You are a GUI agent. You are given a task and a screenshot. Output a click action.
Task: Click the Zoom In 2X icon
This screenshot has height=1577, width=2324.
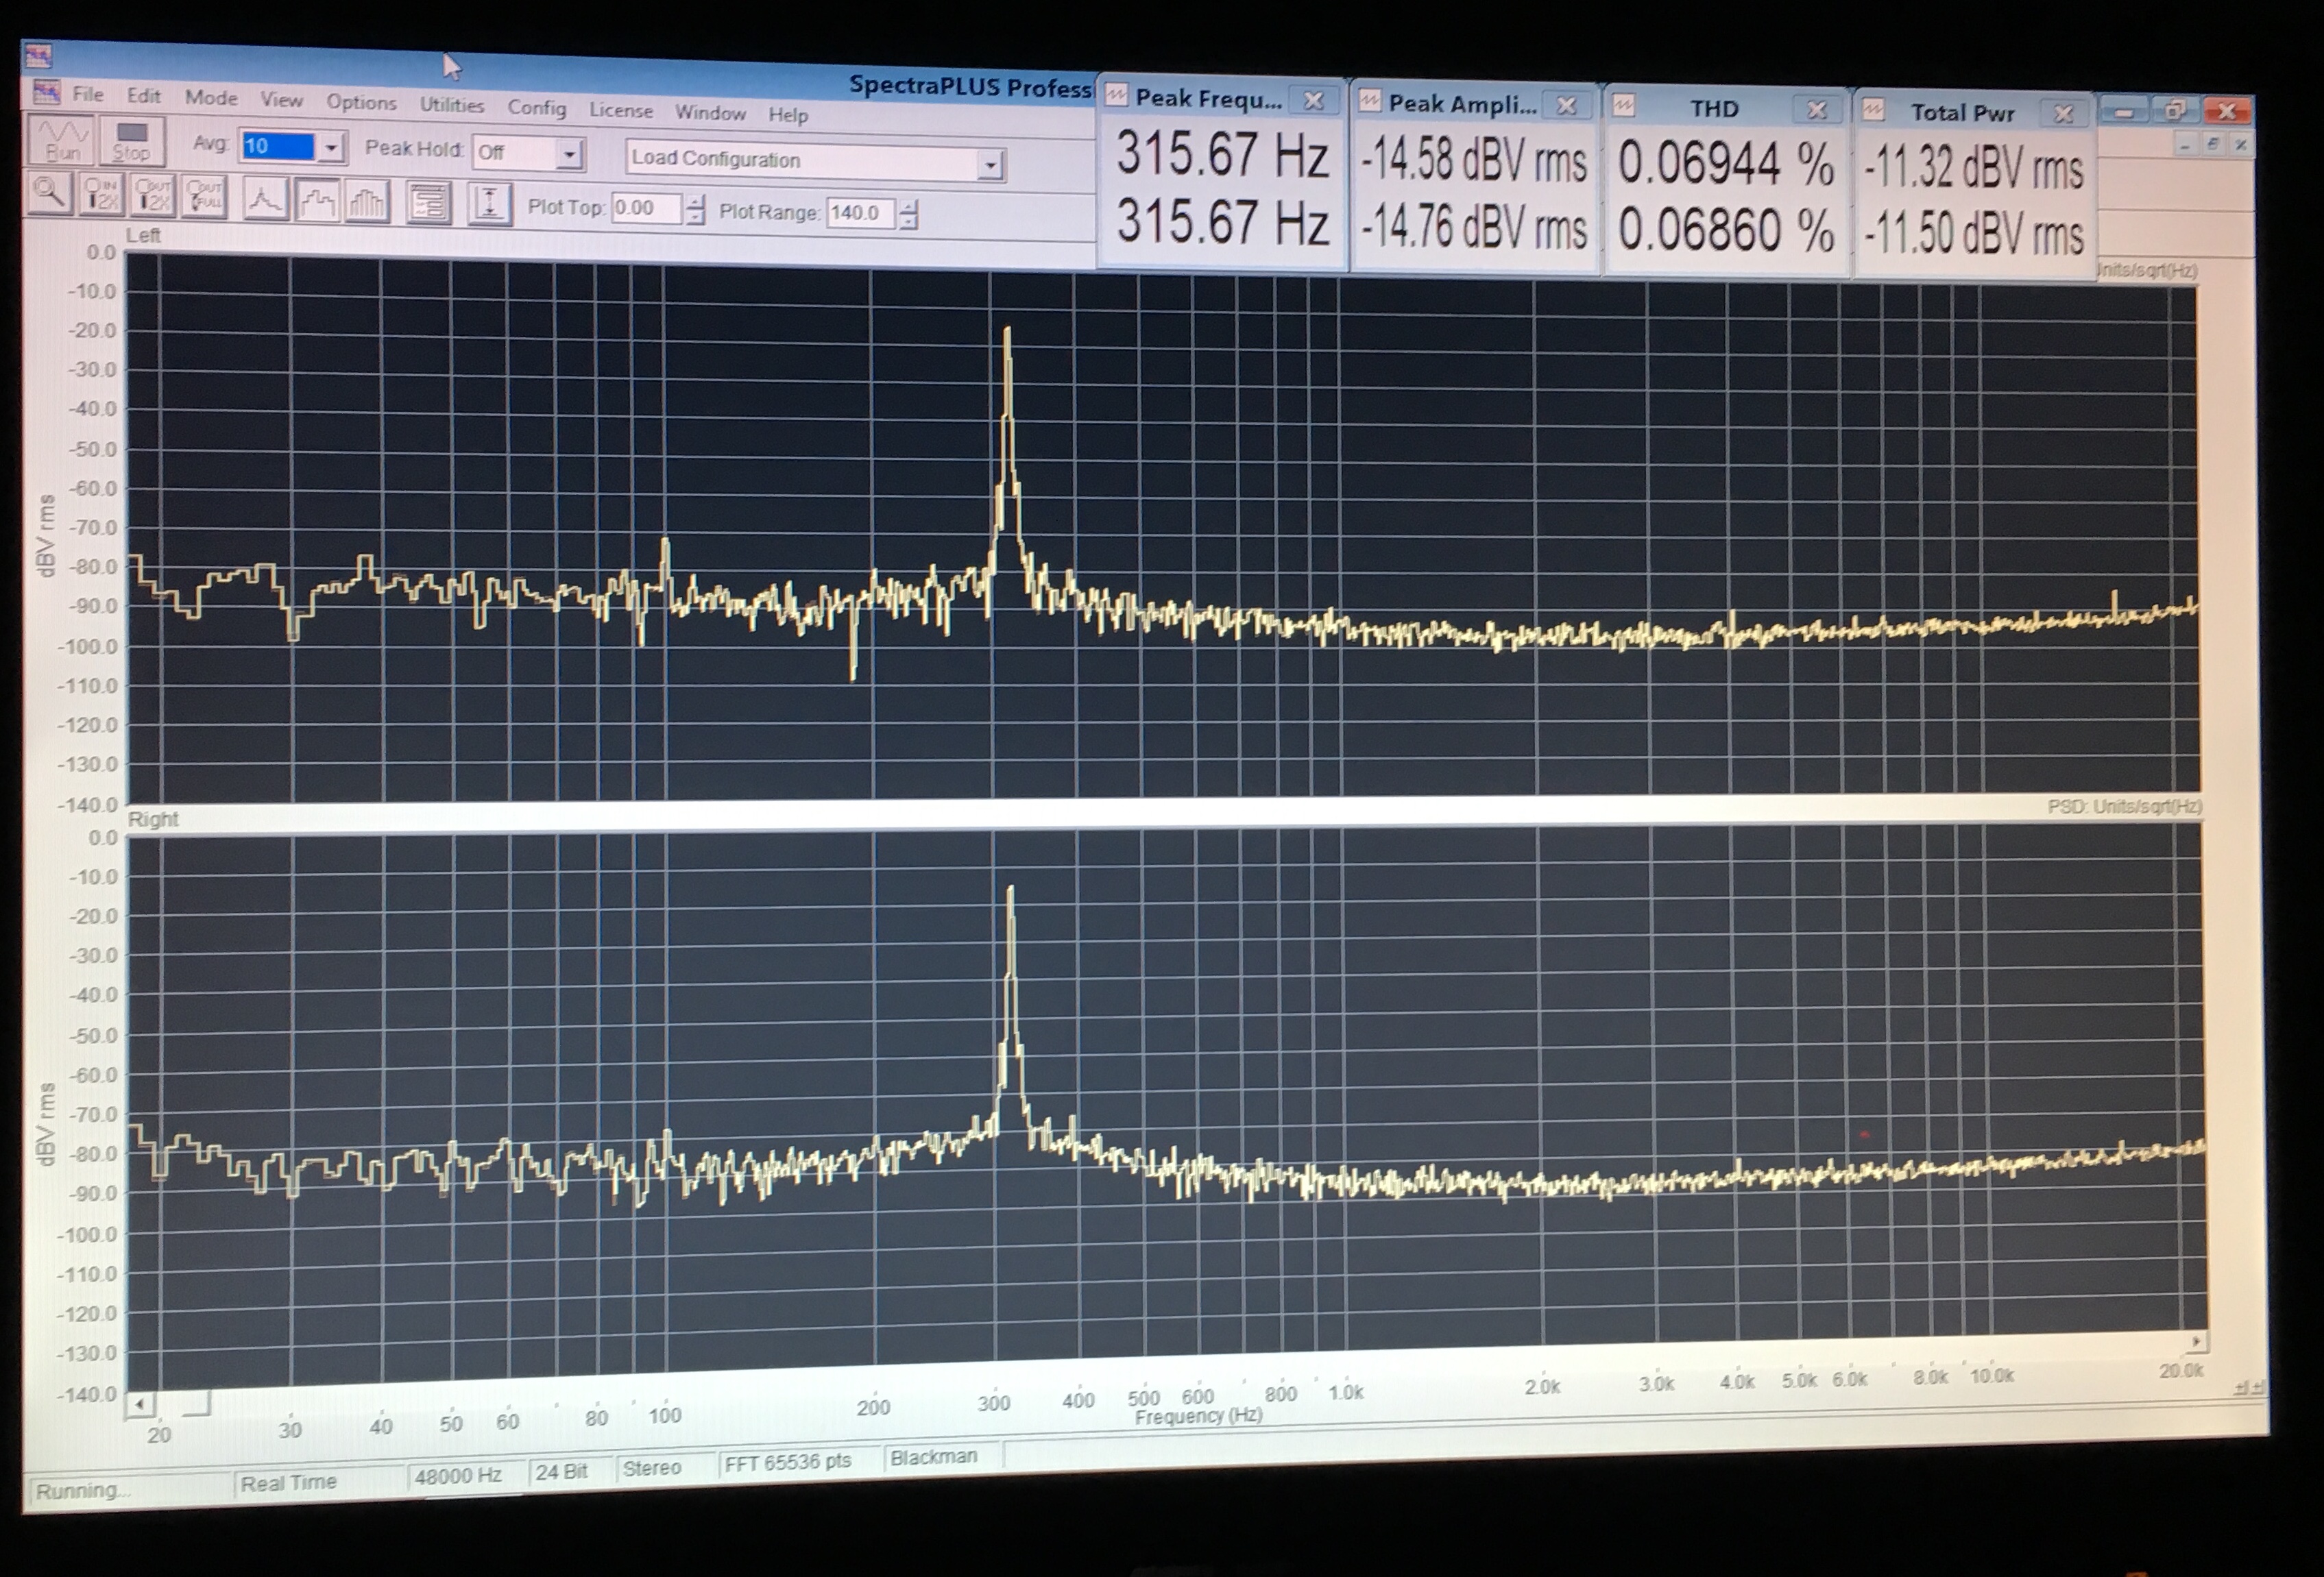(x=100, y=194)
